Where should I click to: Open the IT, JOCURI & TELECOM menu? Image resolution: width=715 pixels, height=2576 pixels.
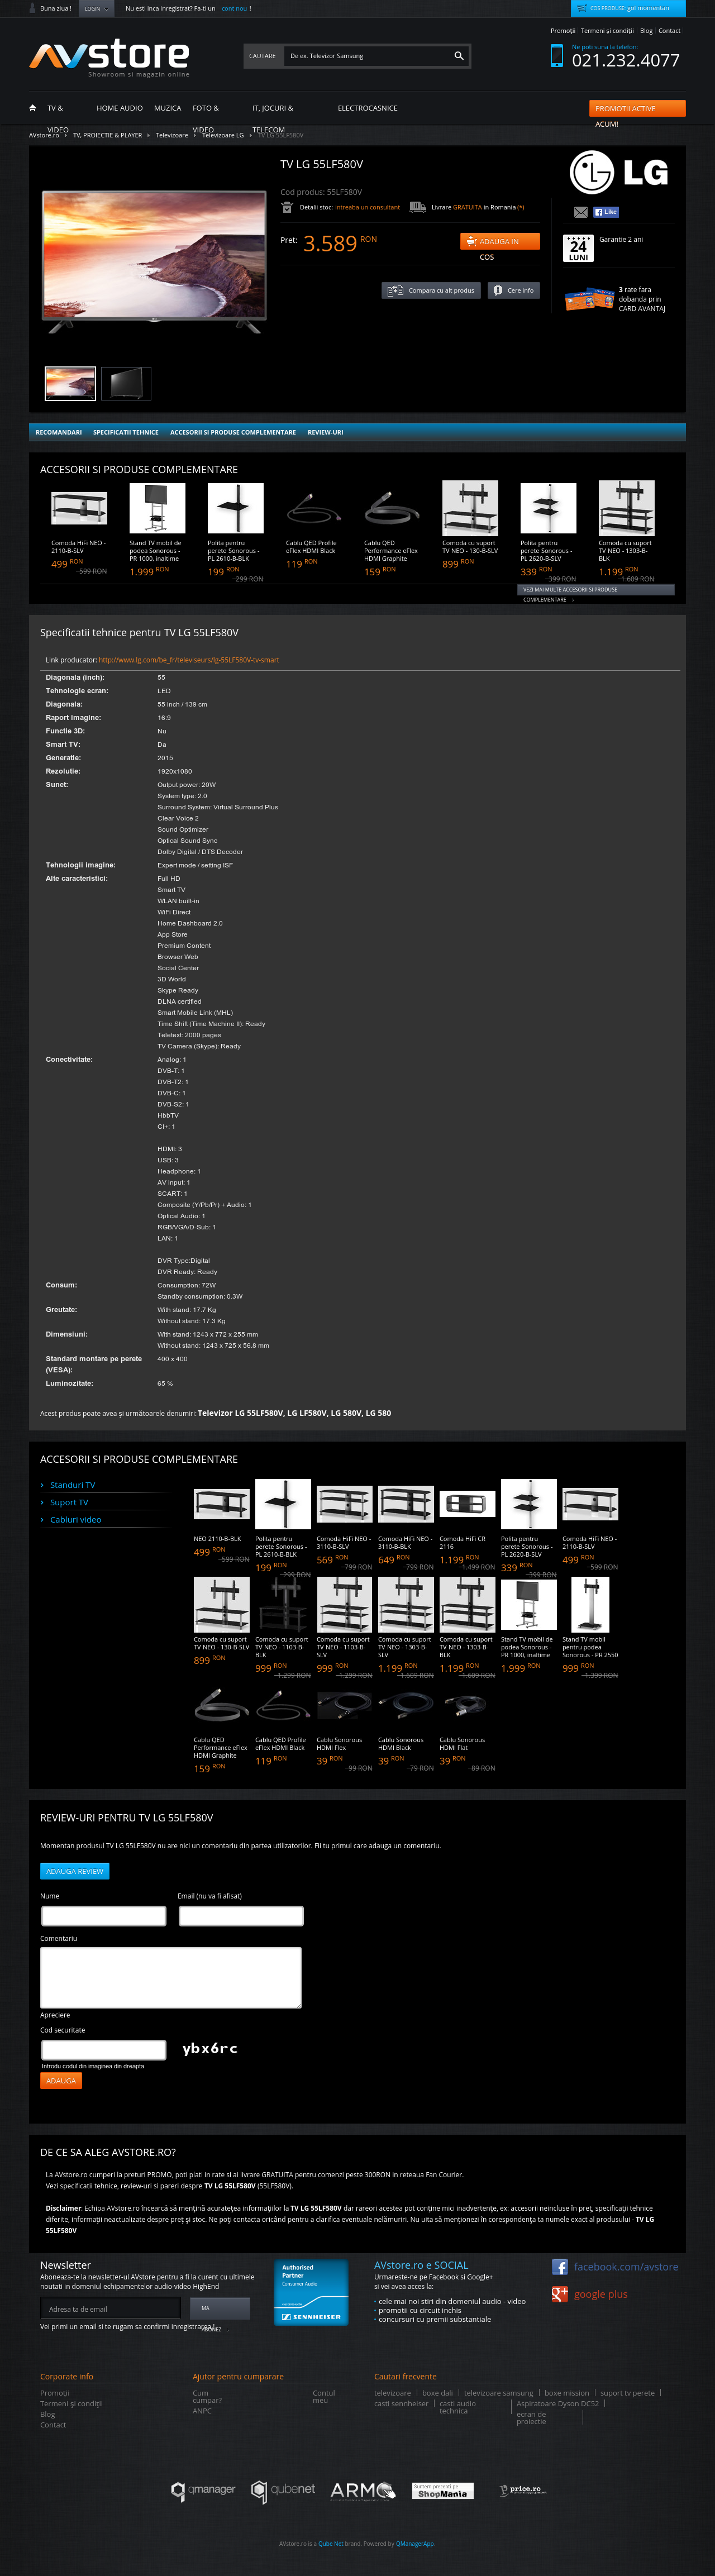point(272,119)
